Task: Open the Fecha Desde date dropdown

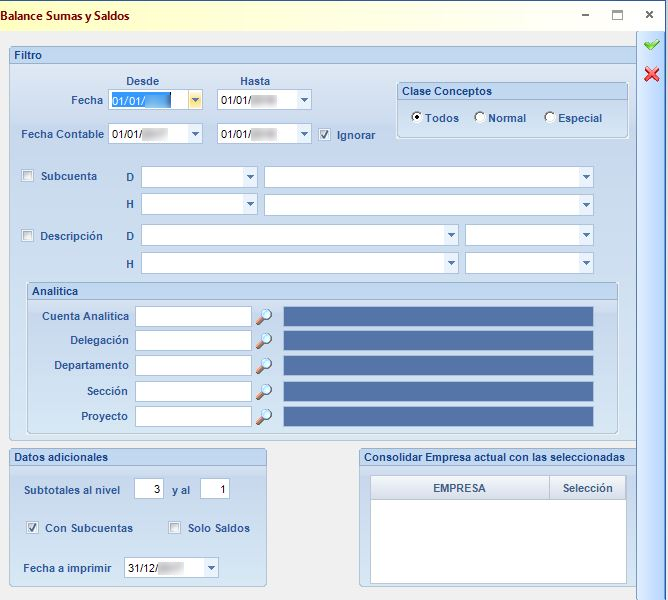Action: [x=195, y=100]
